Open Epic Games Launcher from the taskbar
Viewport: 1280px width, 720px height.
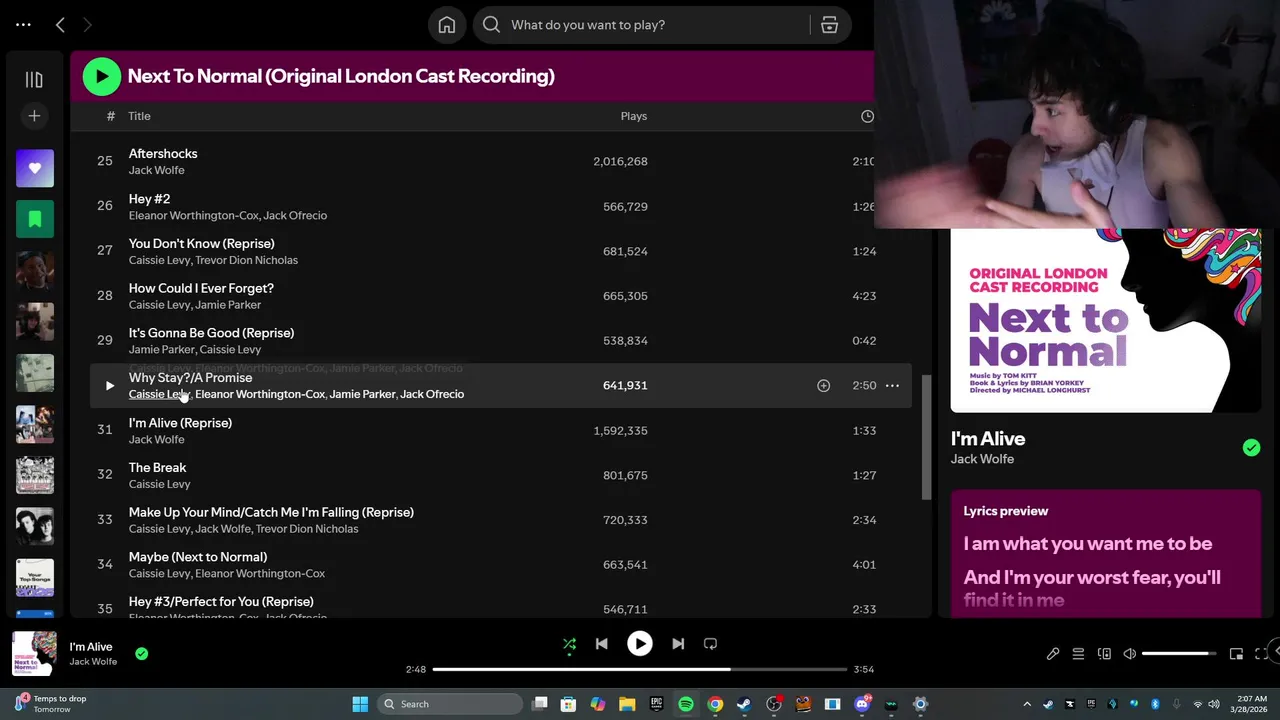[657, 704]
